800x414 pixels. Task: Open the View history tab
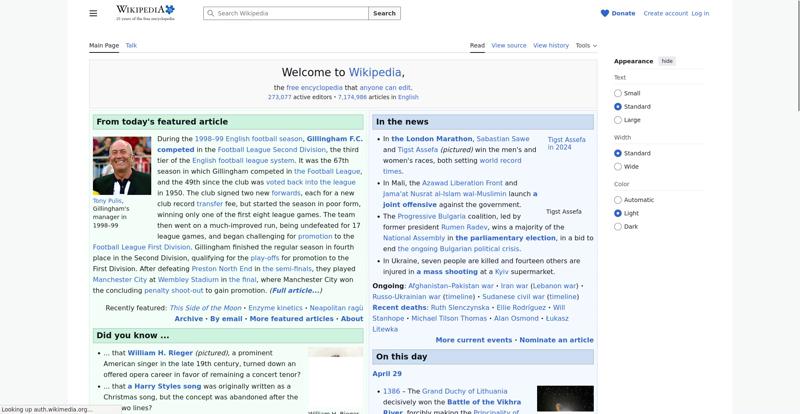point(551,45)
